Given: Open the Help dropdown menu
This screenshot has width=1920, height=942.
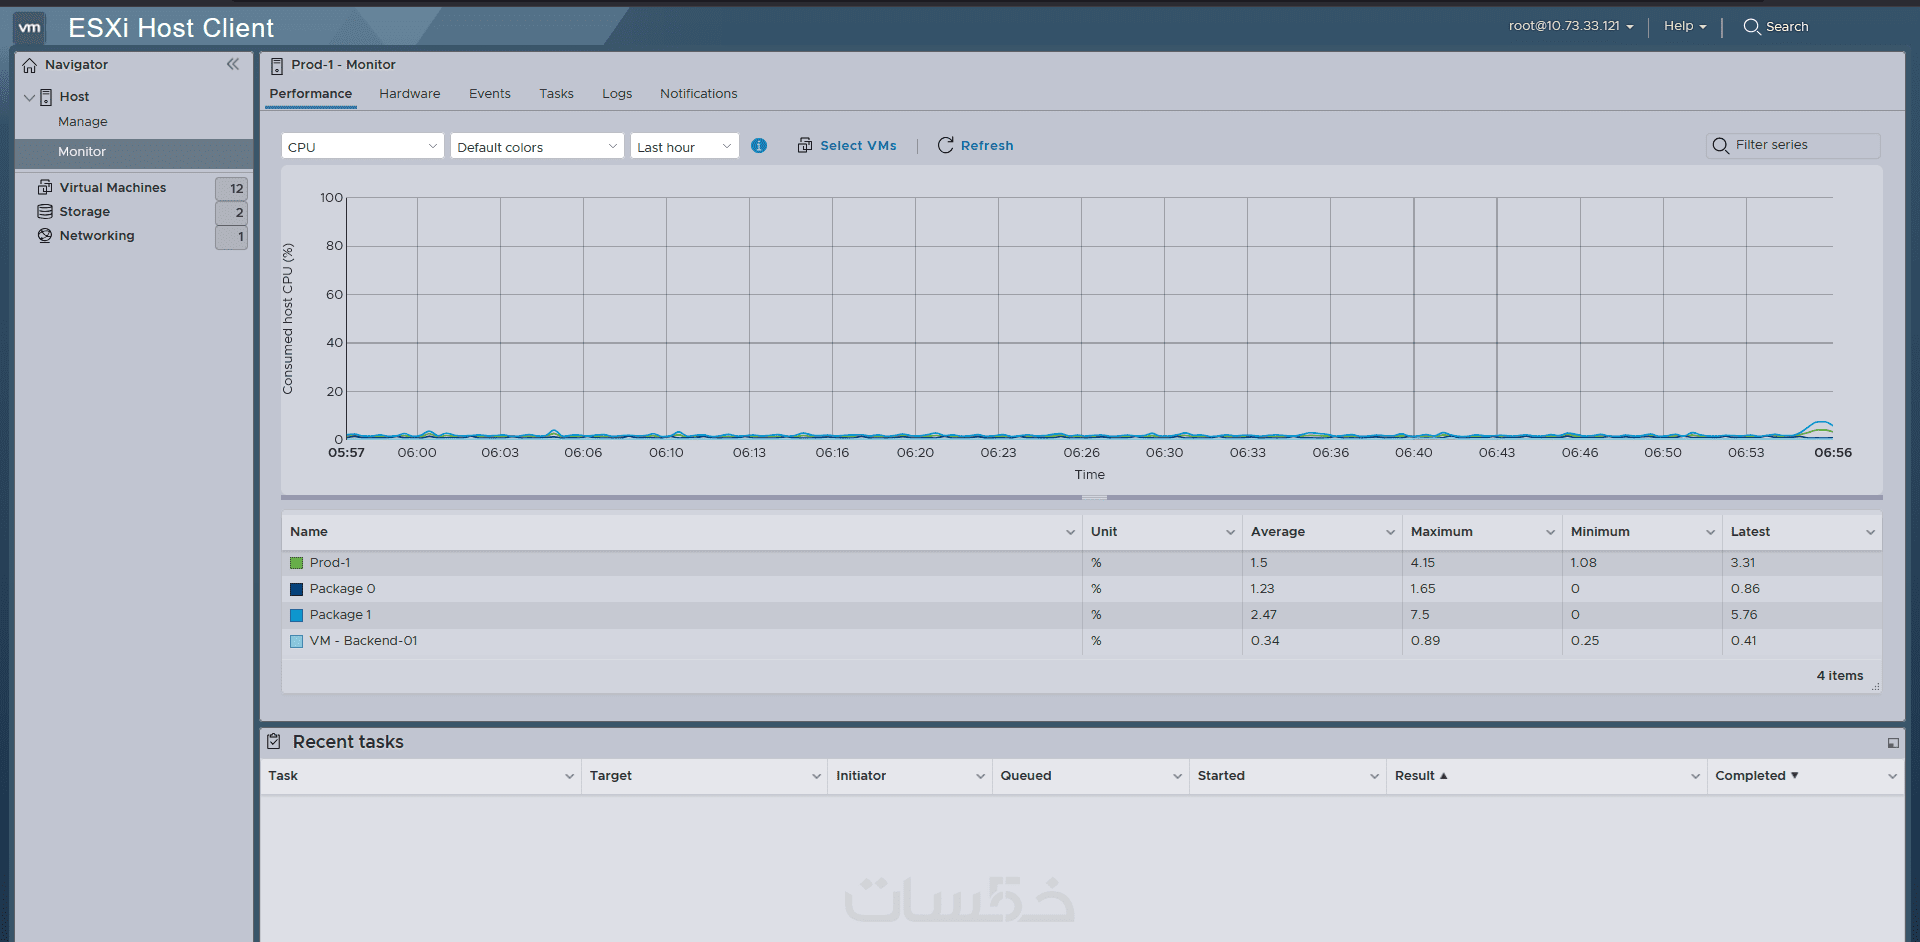Looking at the screenshot, I should coord(1685,26).
